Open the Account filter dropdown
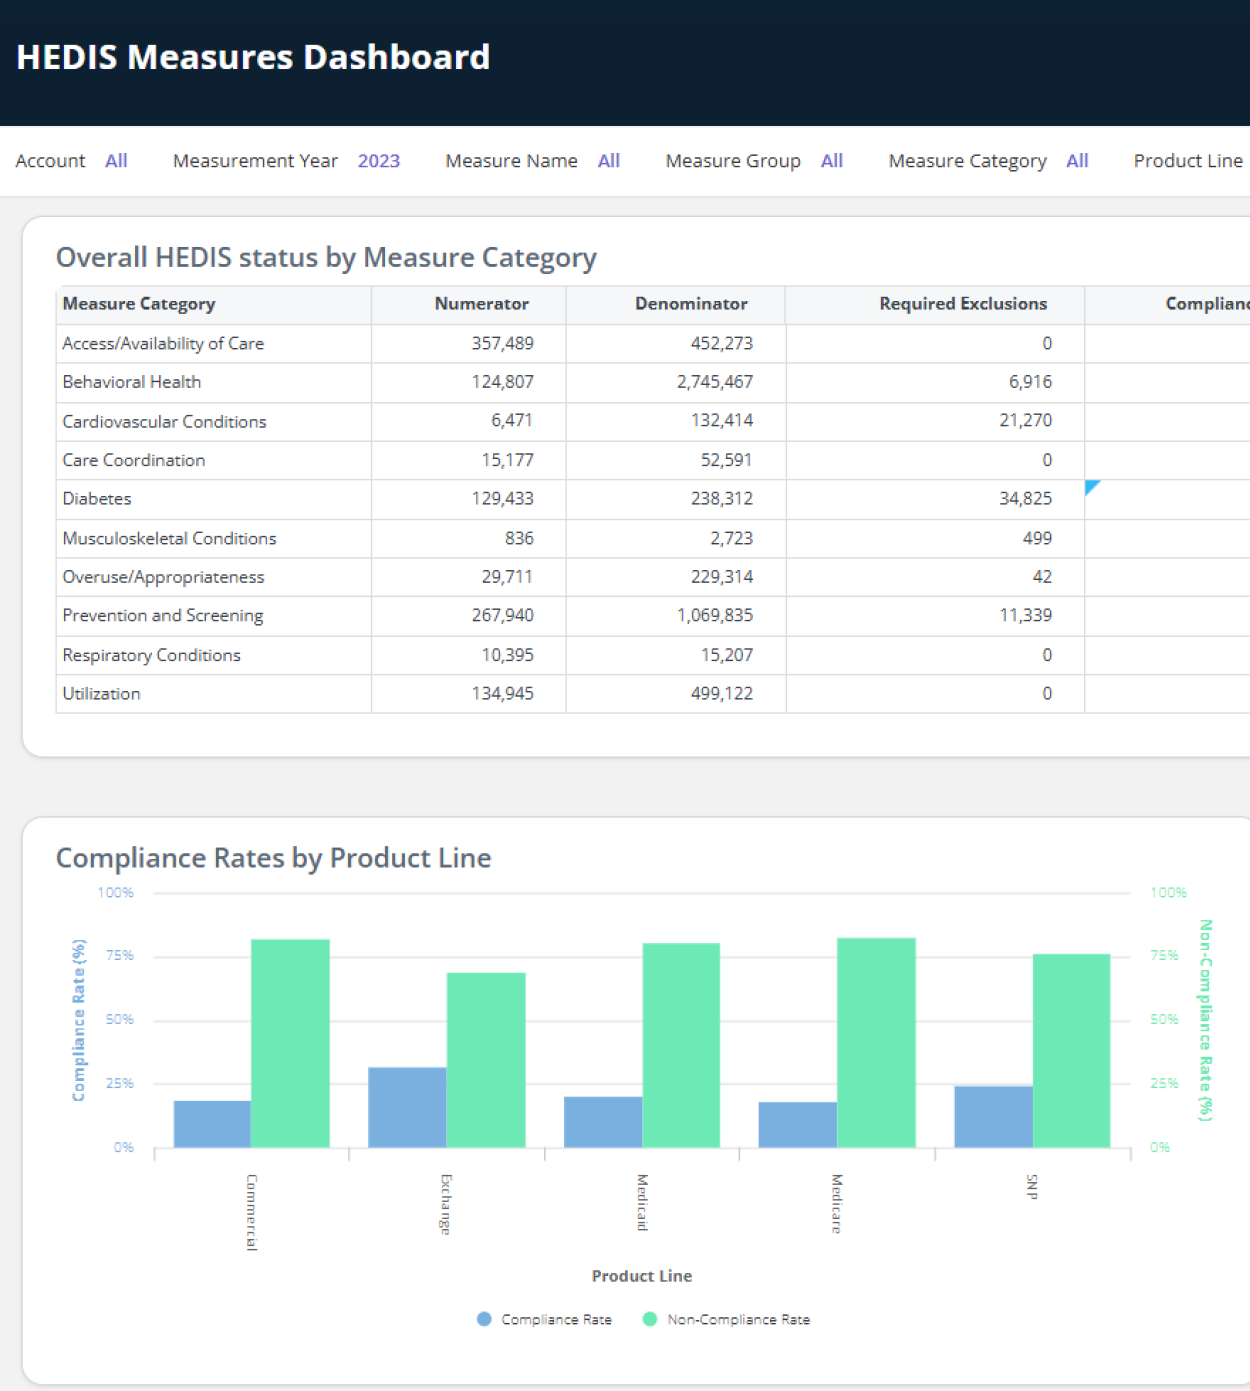 coord(116,161)
